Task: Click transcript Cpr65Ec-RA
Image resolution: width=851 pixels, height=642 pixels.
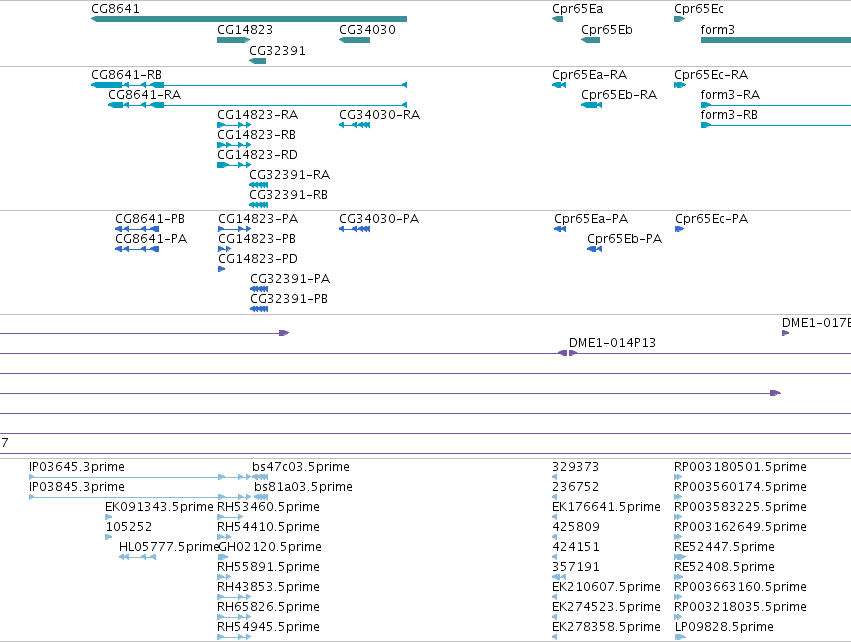Action: tap(680, 85)
